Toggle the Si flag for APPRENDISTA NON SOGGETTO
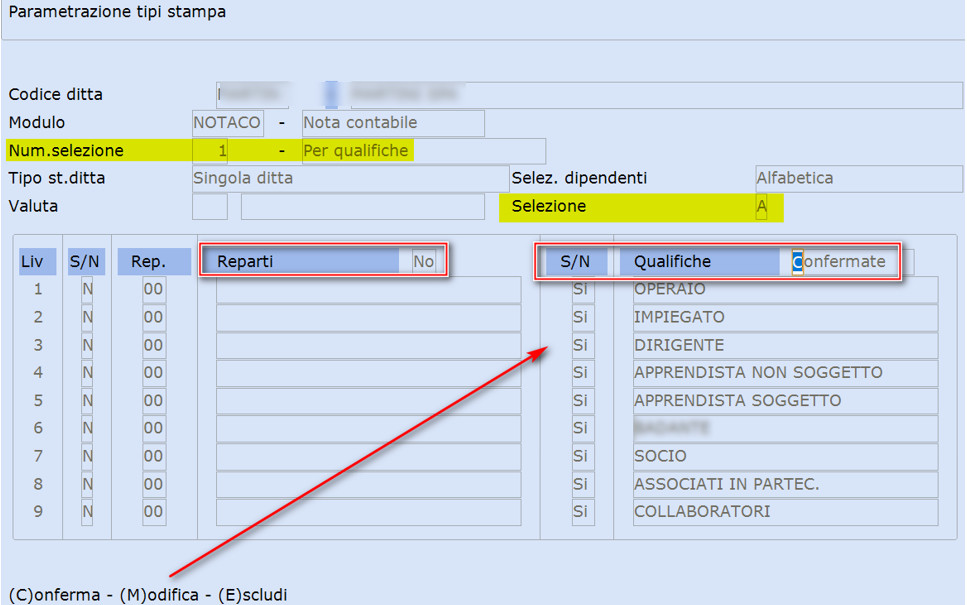This screenshot has width=967, height=605. point(583,373)
